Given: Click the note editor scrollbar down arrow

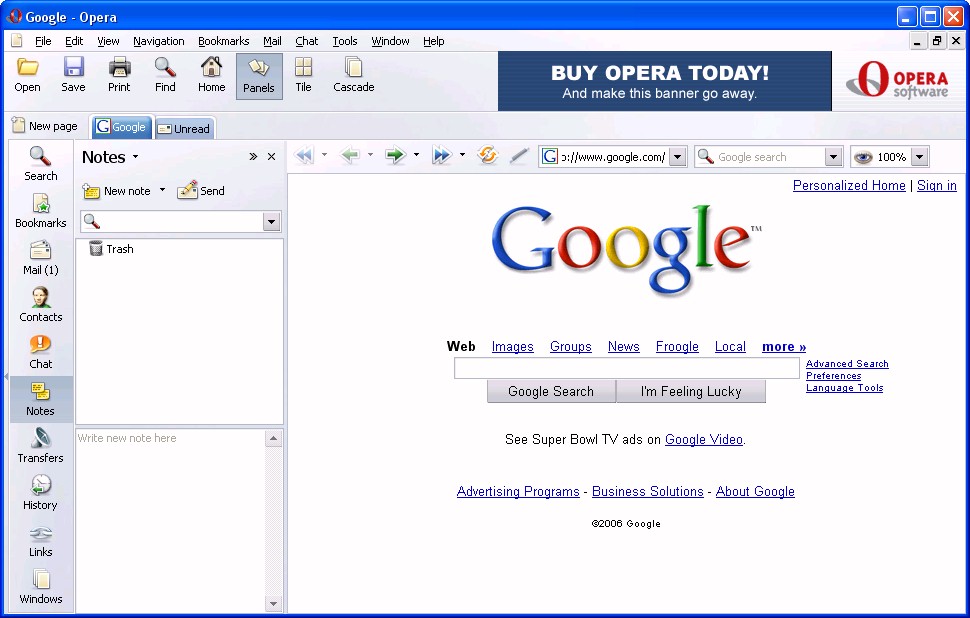Looking at the screenshot, I should point(273,603).
